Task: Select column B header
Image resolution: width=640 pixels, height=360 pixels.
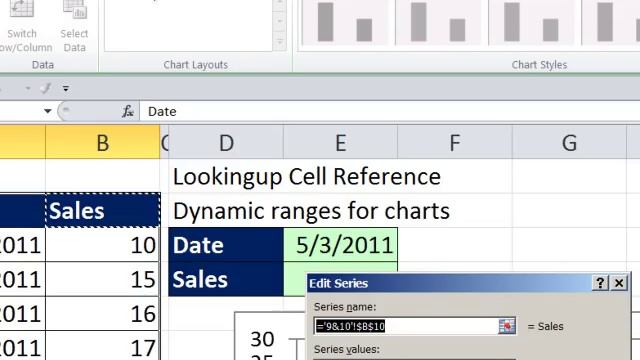Action: [103, 142]
